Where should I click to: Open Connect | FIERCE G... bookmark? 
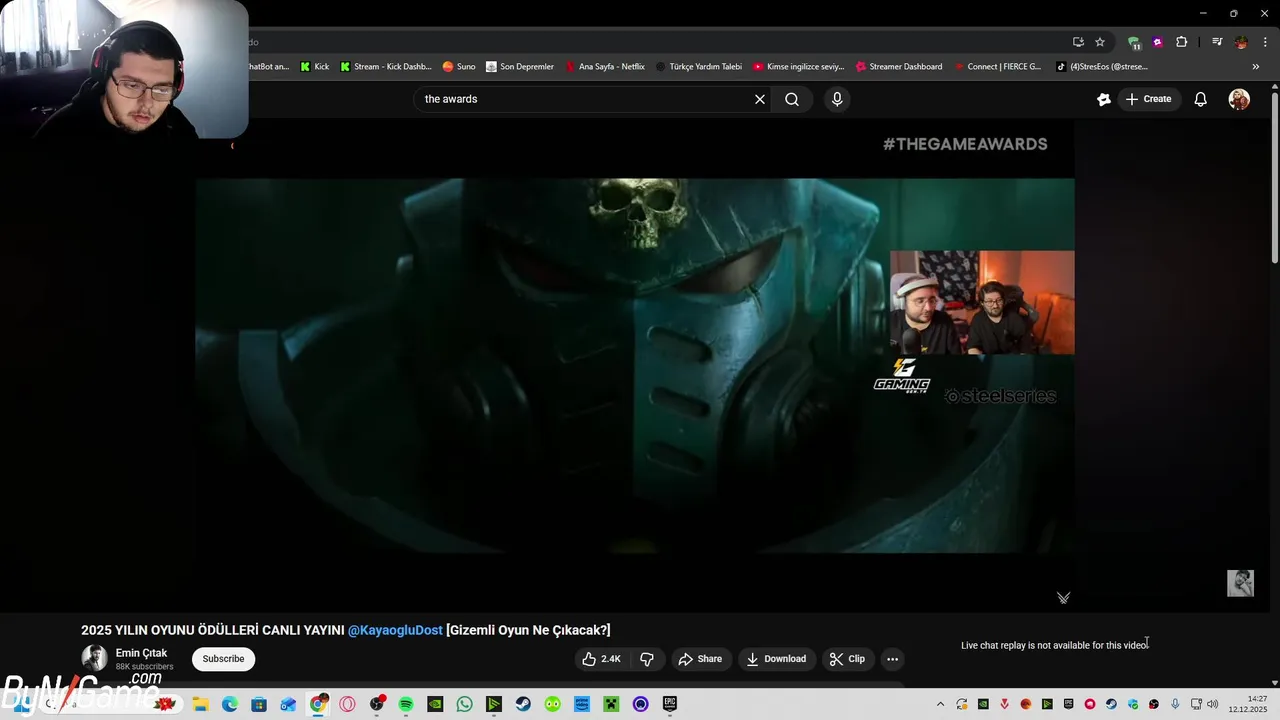pyautogui.click(x=997, y=67)
